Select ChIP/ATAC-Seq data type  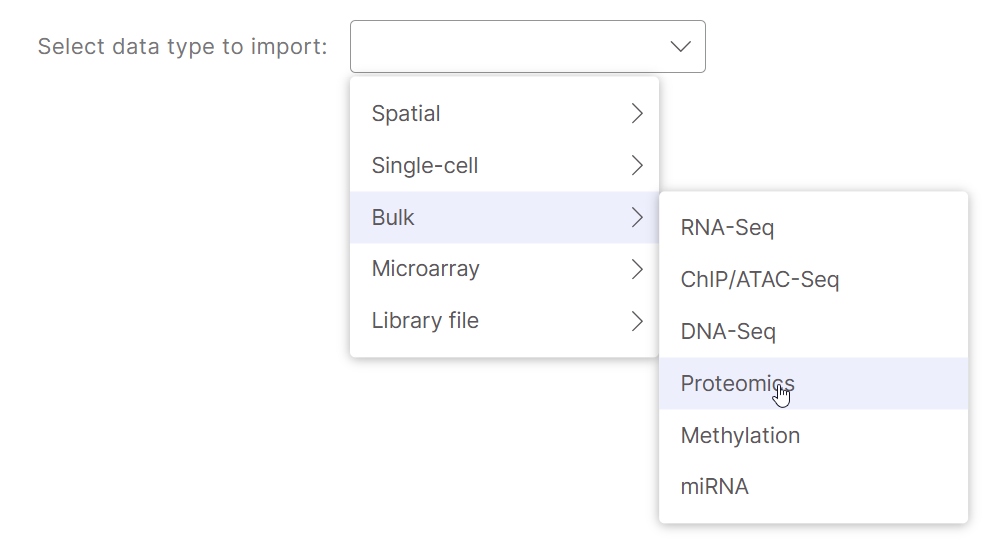(759, 280)
